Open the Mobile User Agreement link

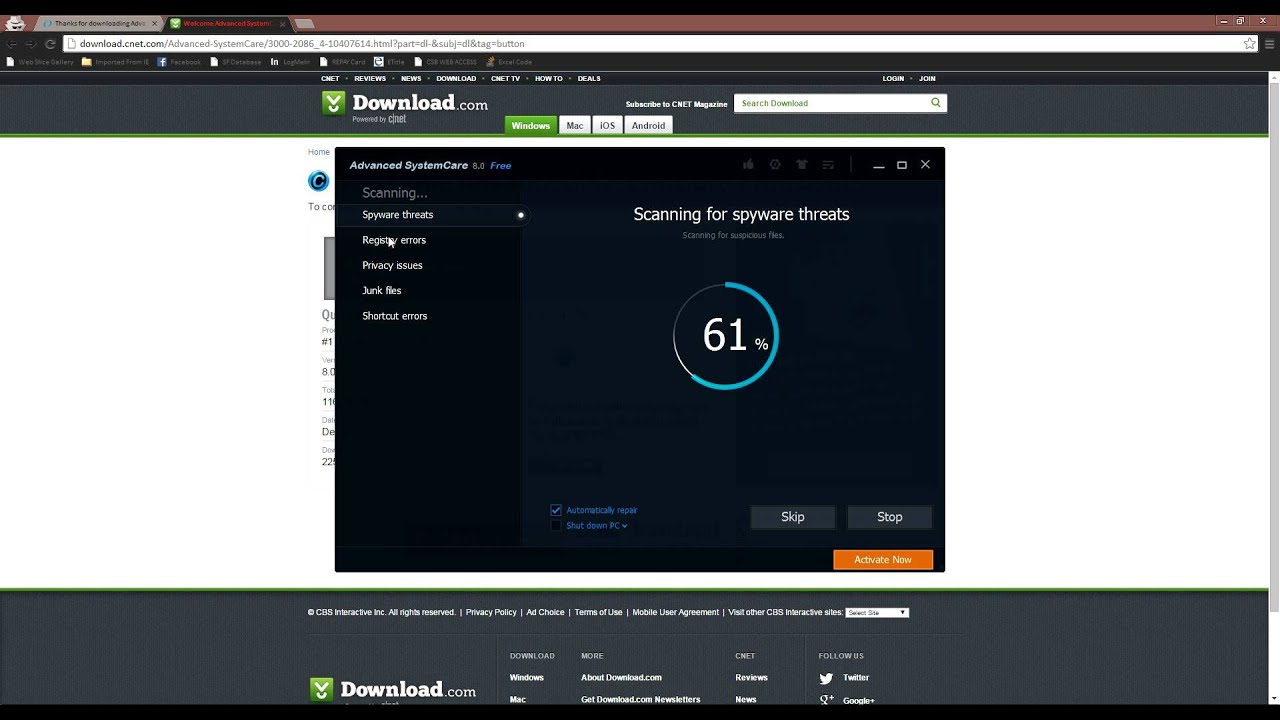point(675,613)
